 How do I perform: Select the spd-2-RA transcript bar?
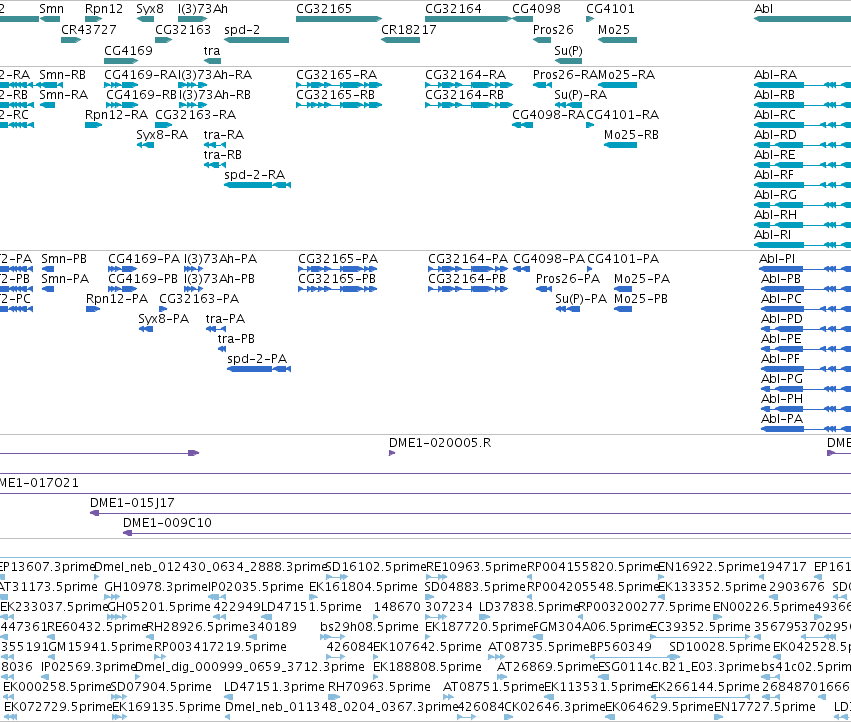(257, 185)
